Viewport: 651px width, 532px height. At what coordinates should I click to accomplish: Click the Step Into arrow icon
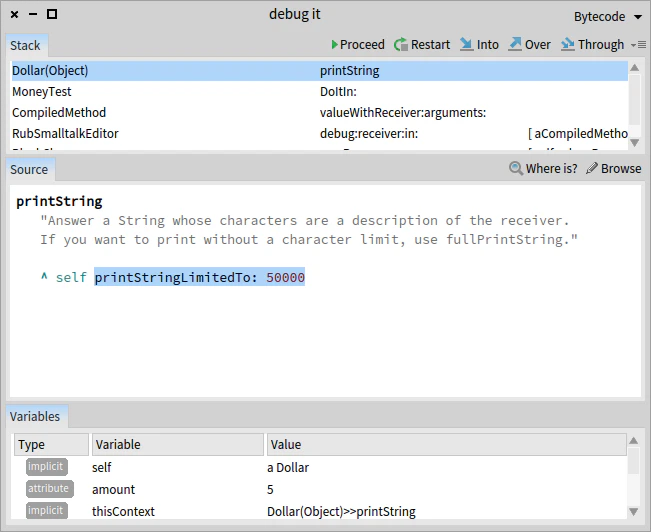pos(466,44)
